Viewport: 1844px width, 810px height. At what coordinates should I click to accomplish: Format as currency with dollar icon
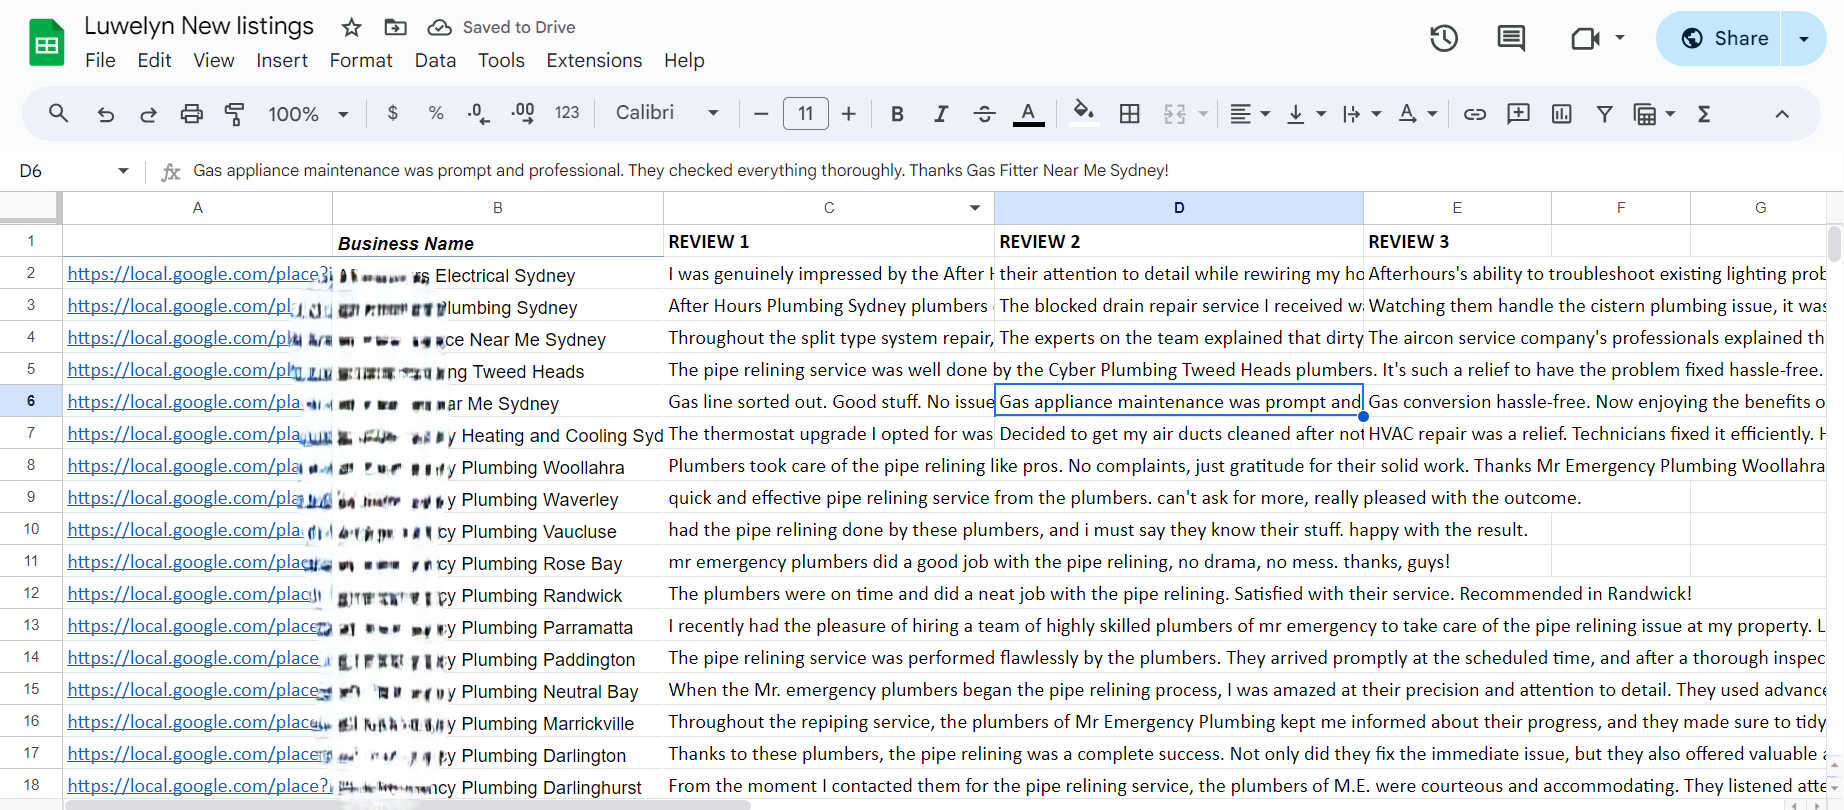[x=393, y=114]
